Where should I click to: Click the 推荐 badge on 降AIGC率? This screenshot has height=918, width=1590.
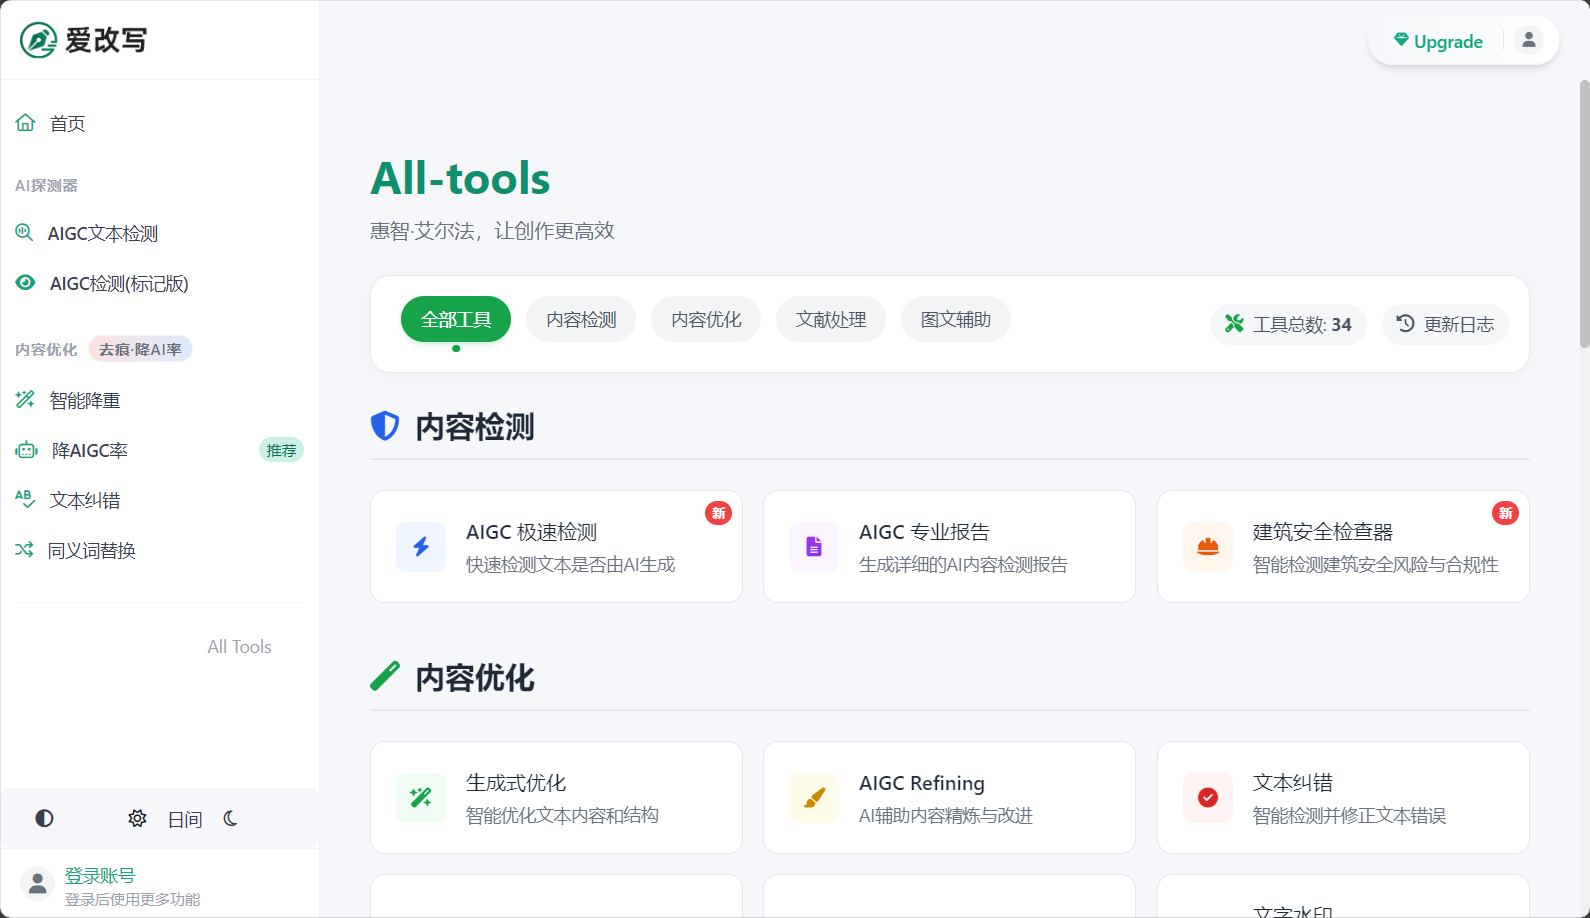281,450
